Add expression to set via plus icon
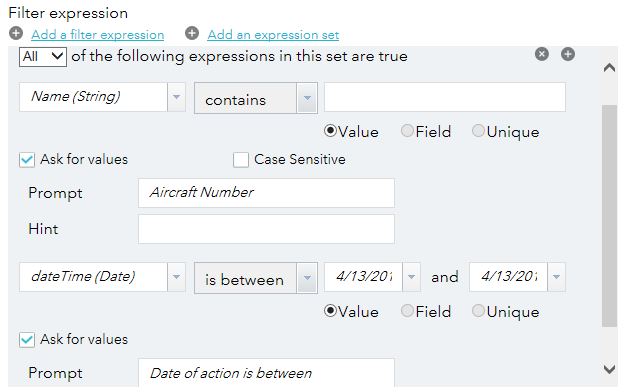Image resolution: width=628 pixels, height=392 pixels. pyautogui.click(x=568, y=54)
